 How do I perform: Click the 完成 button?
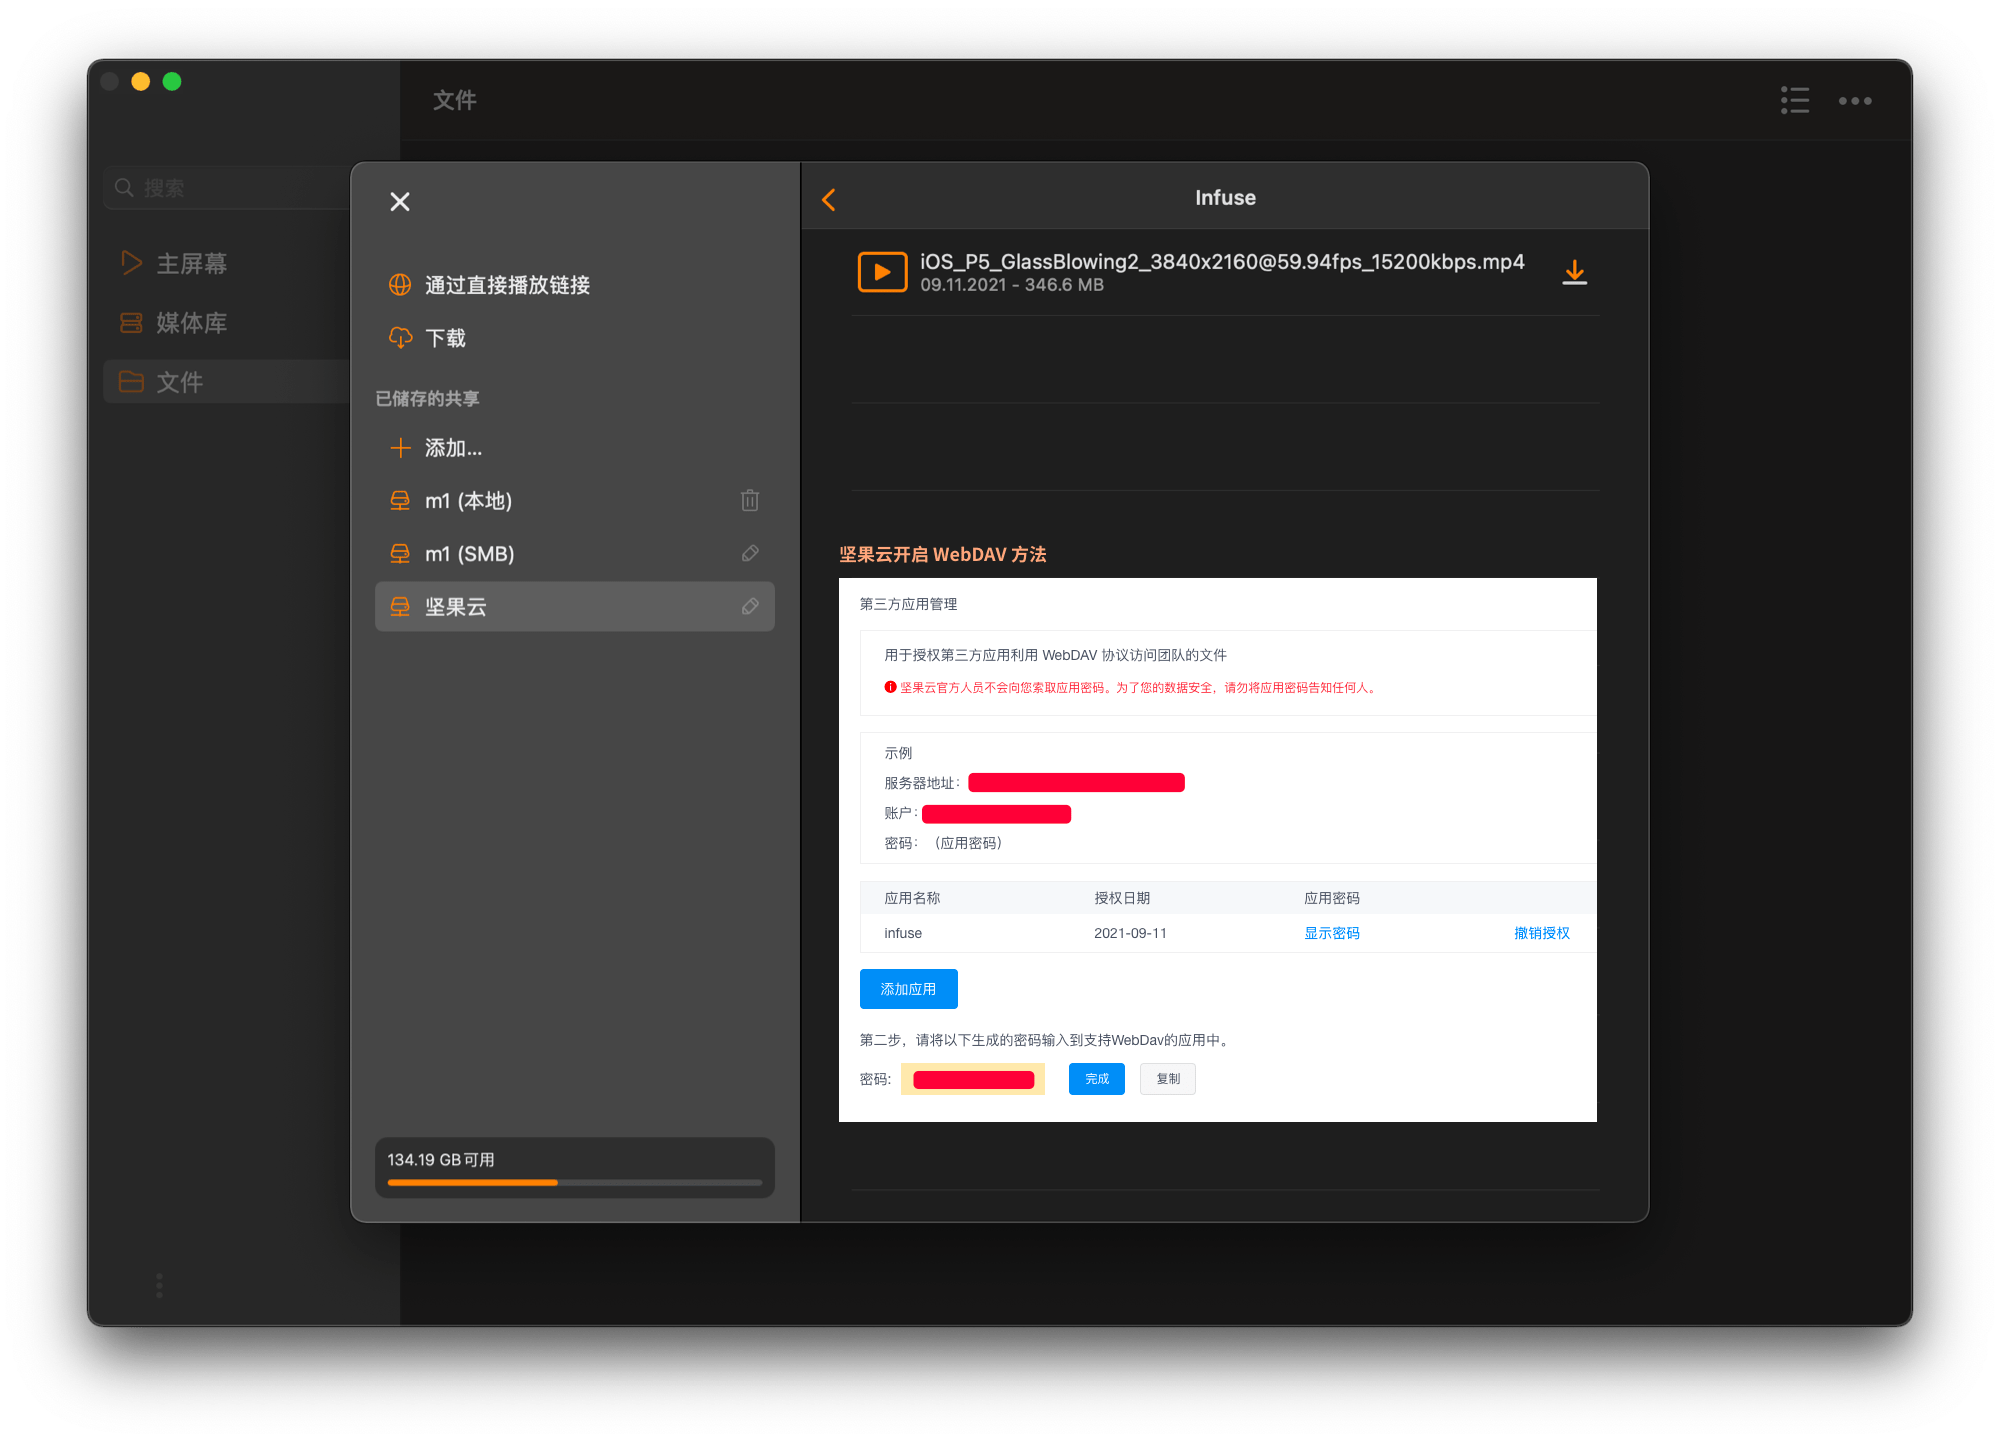pyautogui.click(x=1096, y=1079)
